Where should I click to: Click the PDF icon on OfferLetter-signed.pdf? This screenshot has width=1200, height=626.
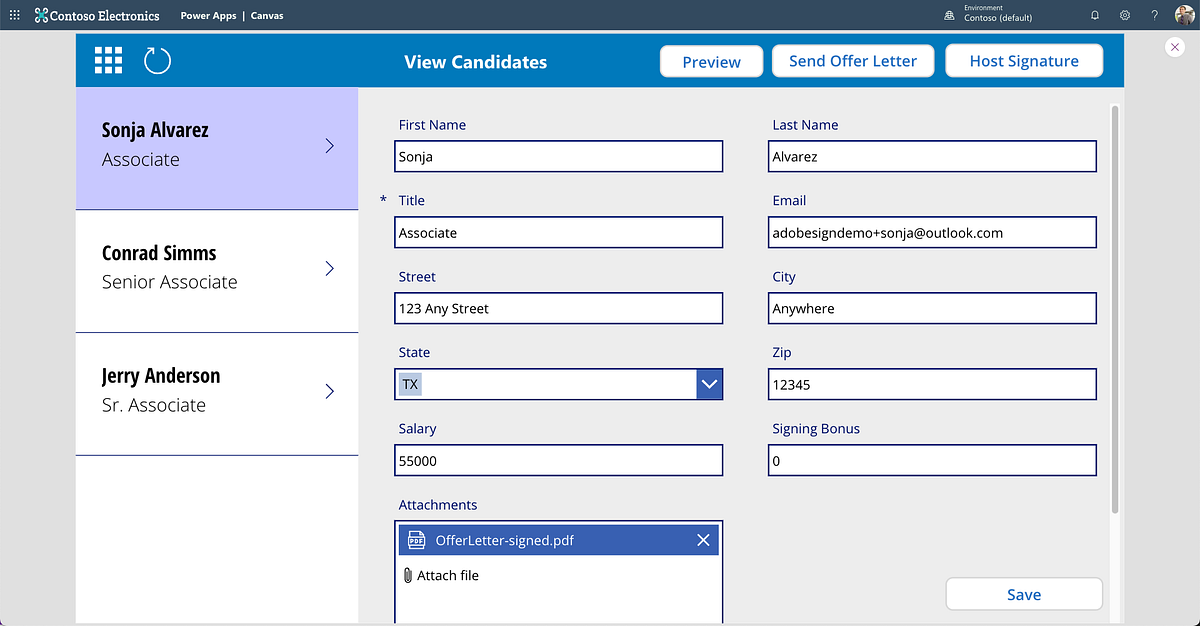click(417, 539)
